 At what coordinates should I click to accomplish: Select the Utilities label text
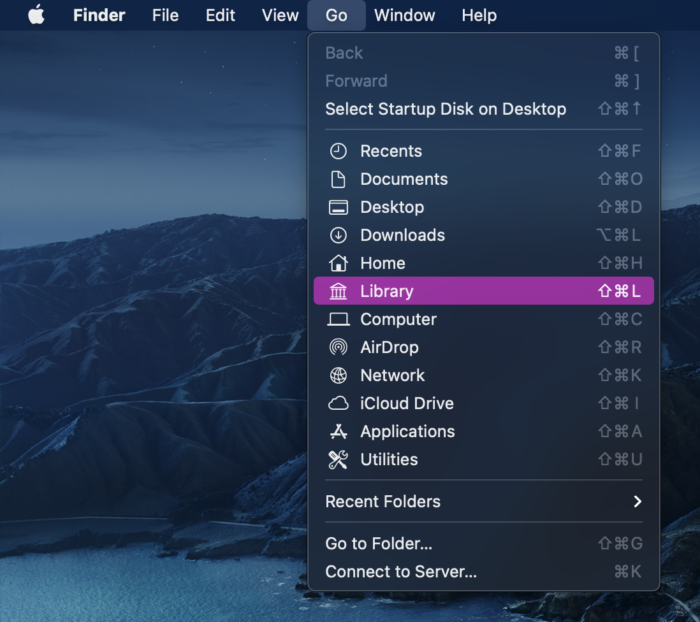389,459
